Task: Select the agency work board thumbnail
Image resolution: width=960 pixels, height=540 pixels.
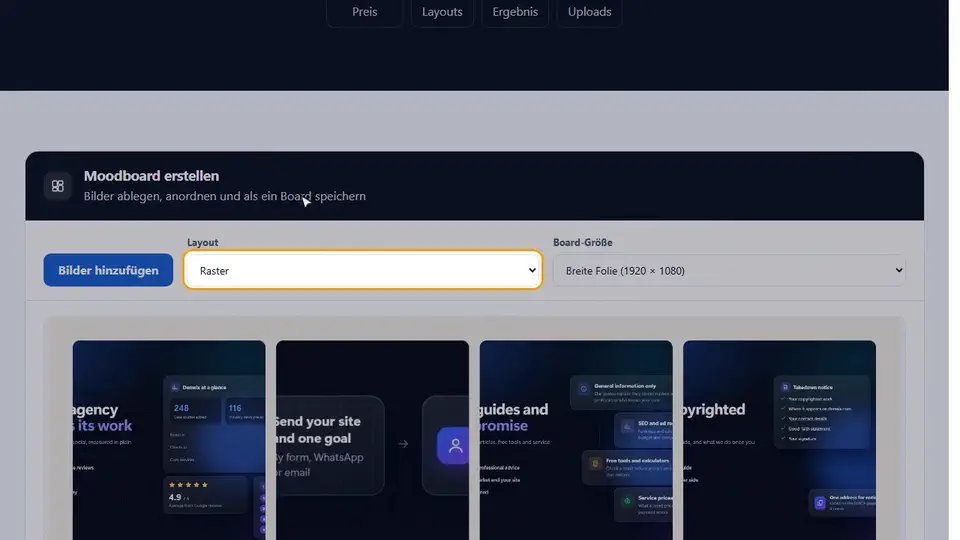Action: [x=169, y=440]
